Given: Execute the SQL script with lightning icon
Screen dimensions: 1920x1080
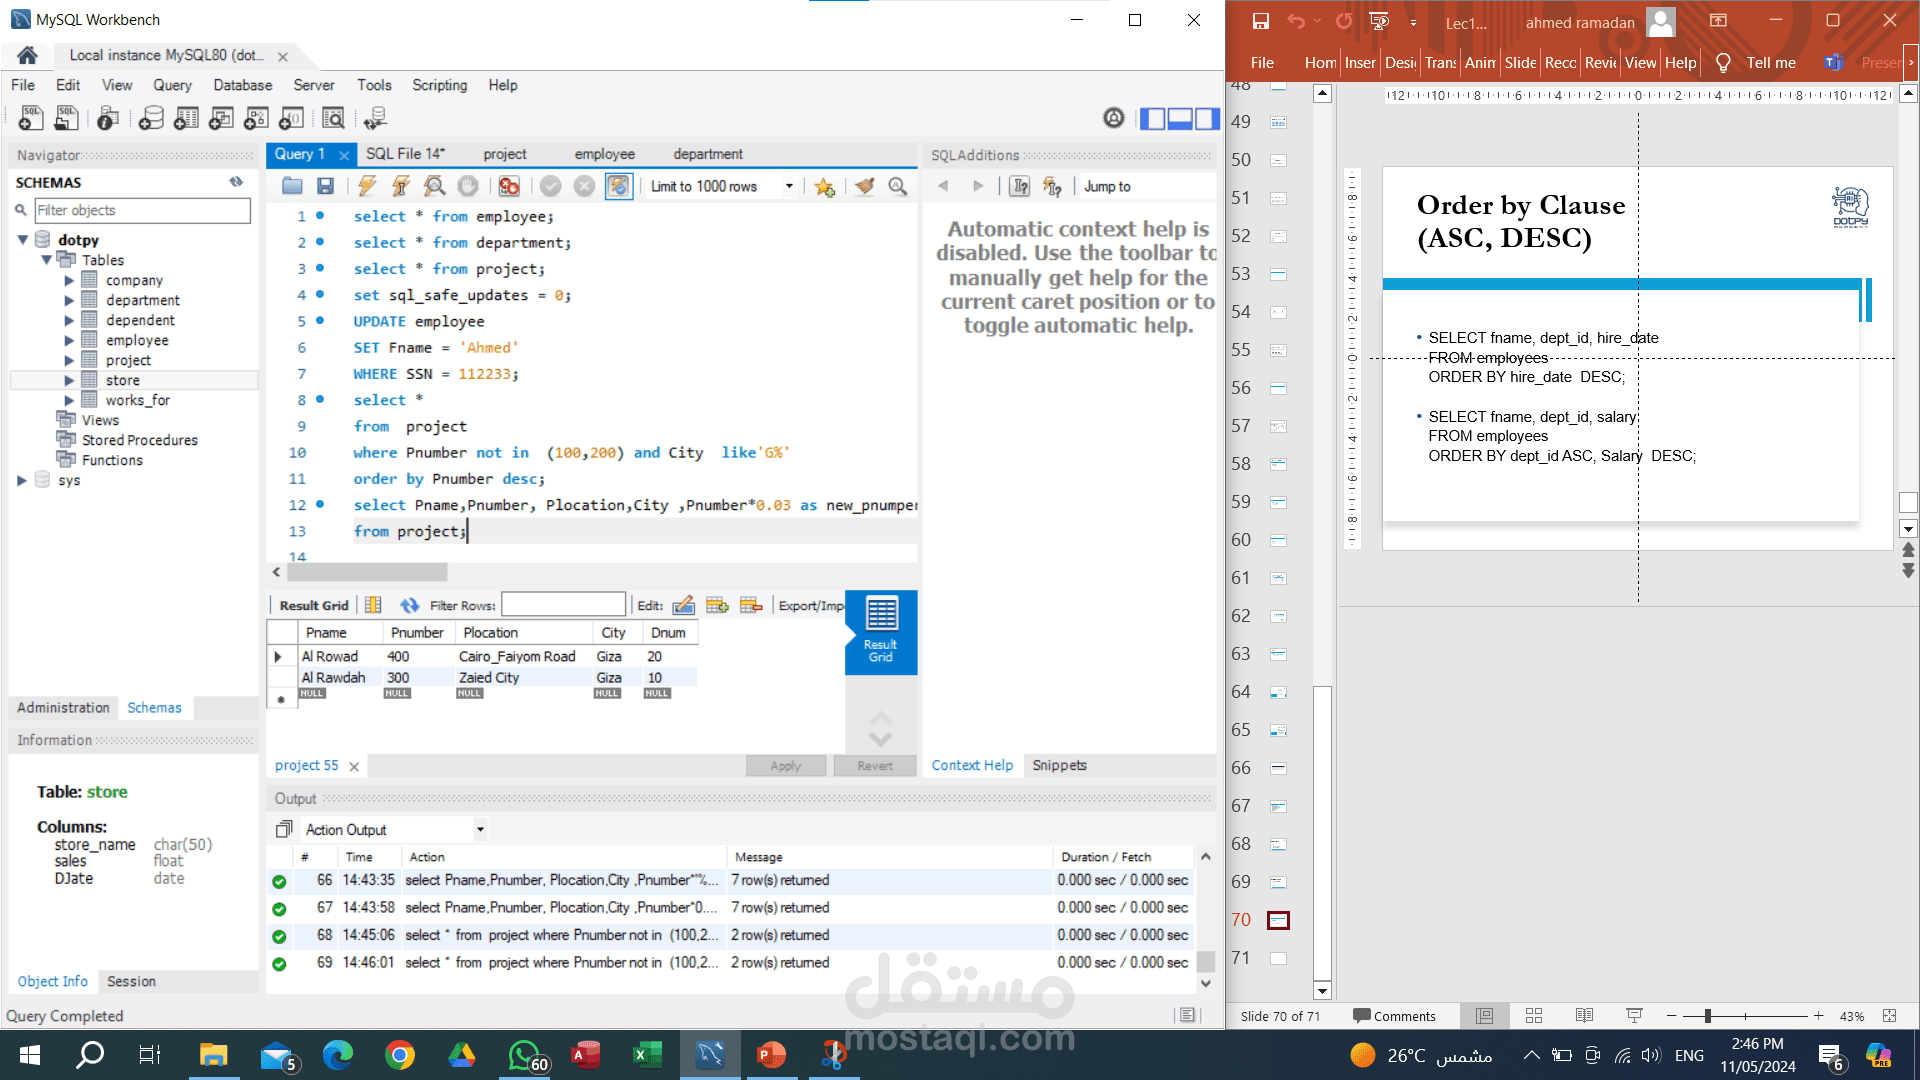Looking at the screenshot, I should 367,186.
